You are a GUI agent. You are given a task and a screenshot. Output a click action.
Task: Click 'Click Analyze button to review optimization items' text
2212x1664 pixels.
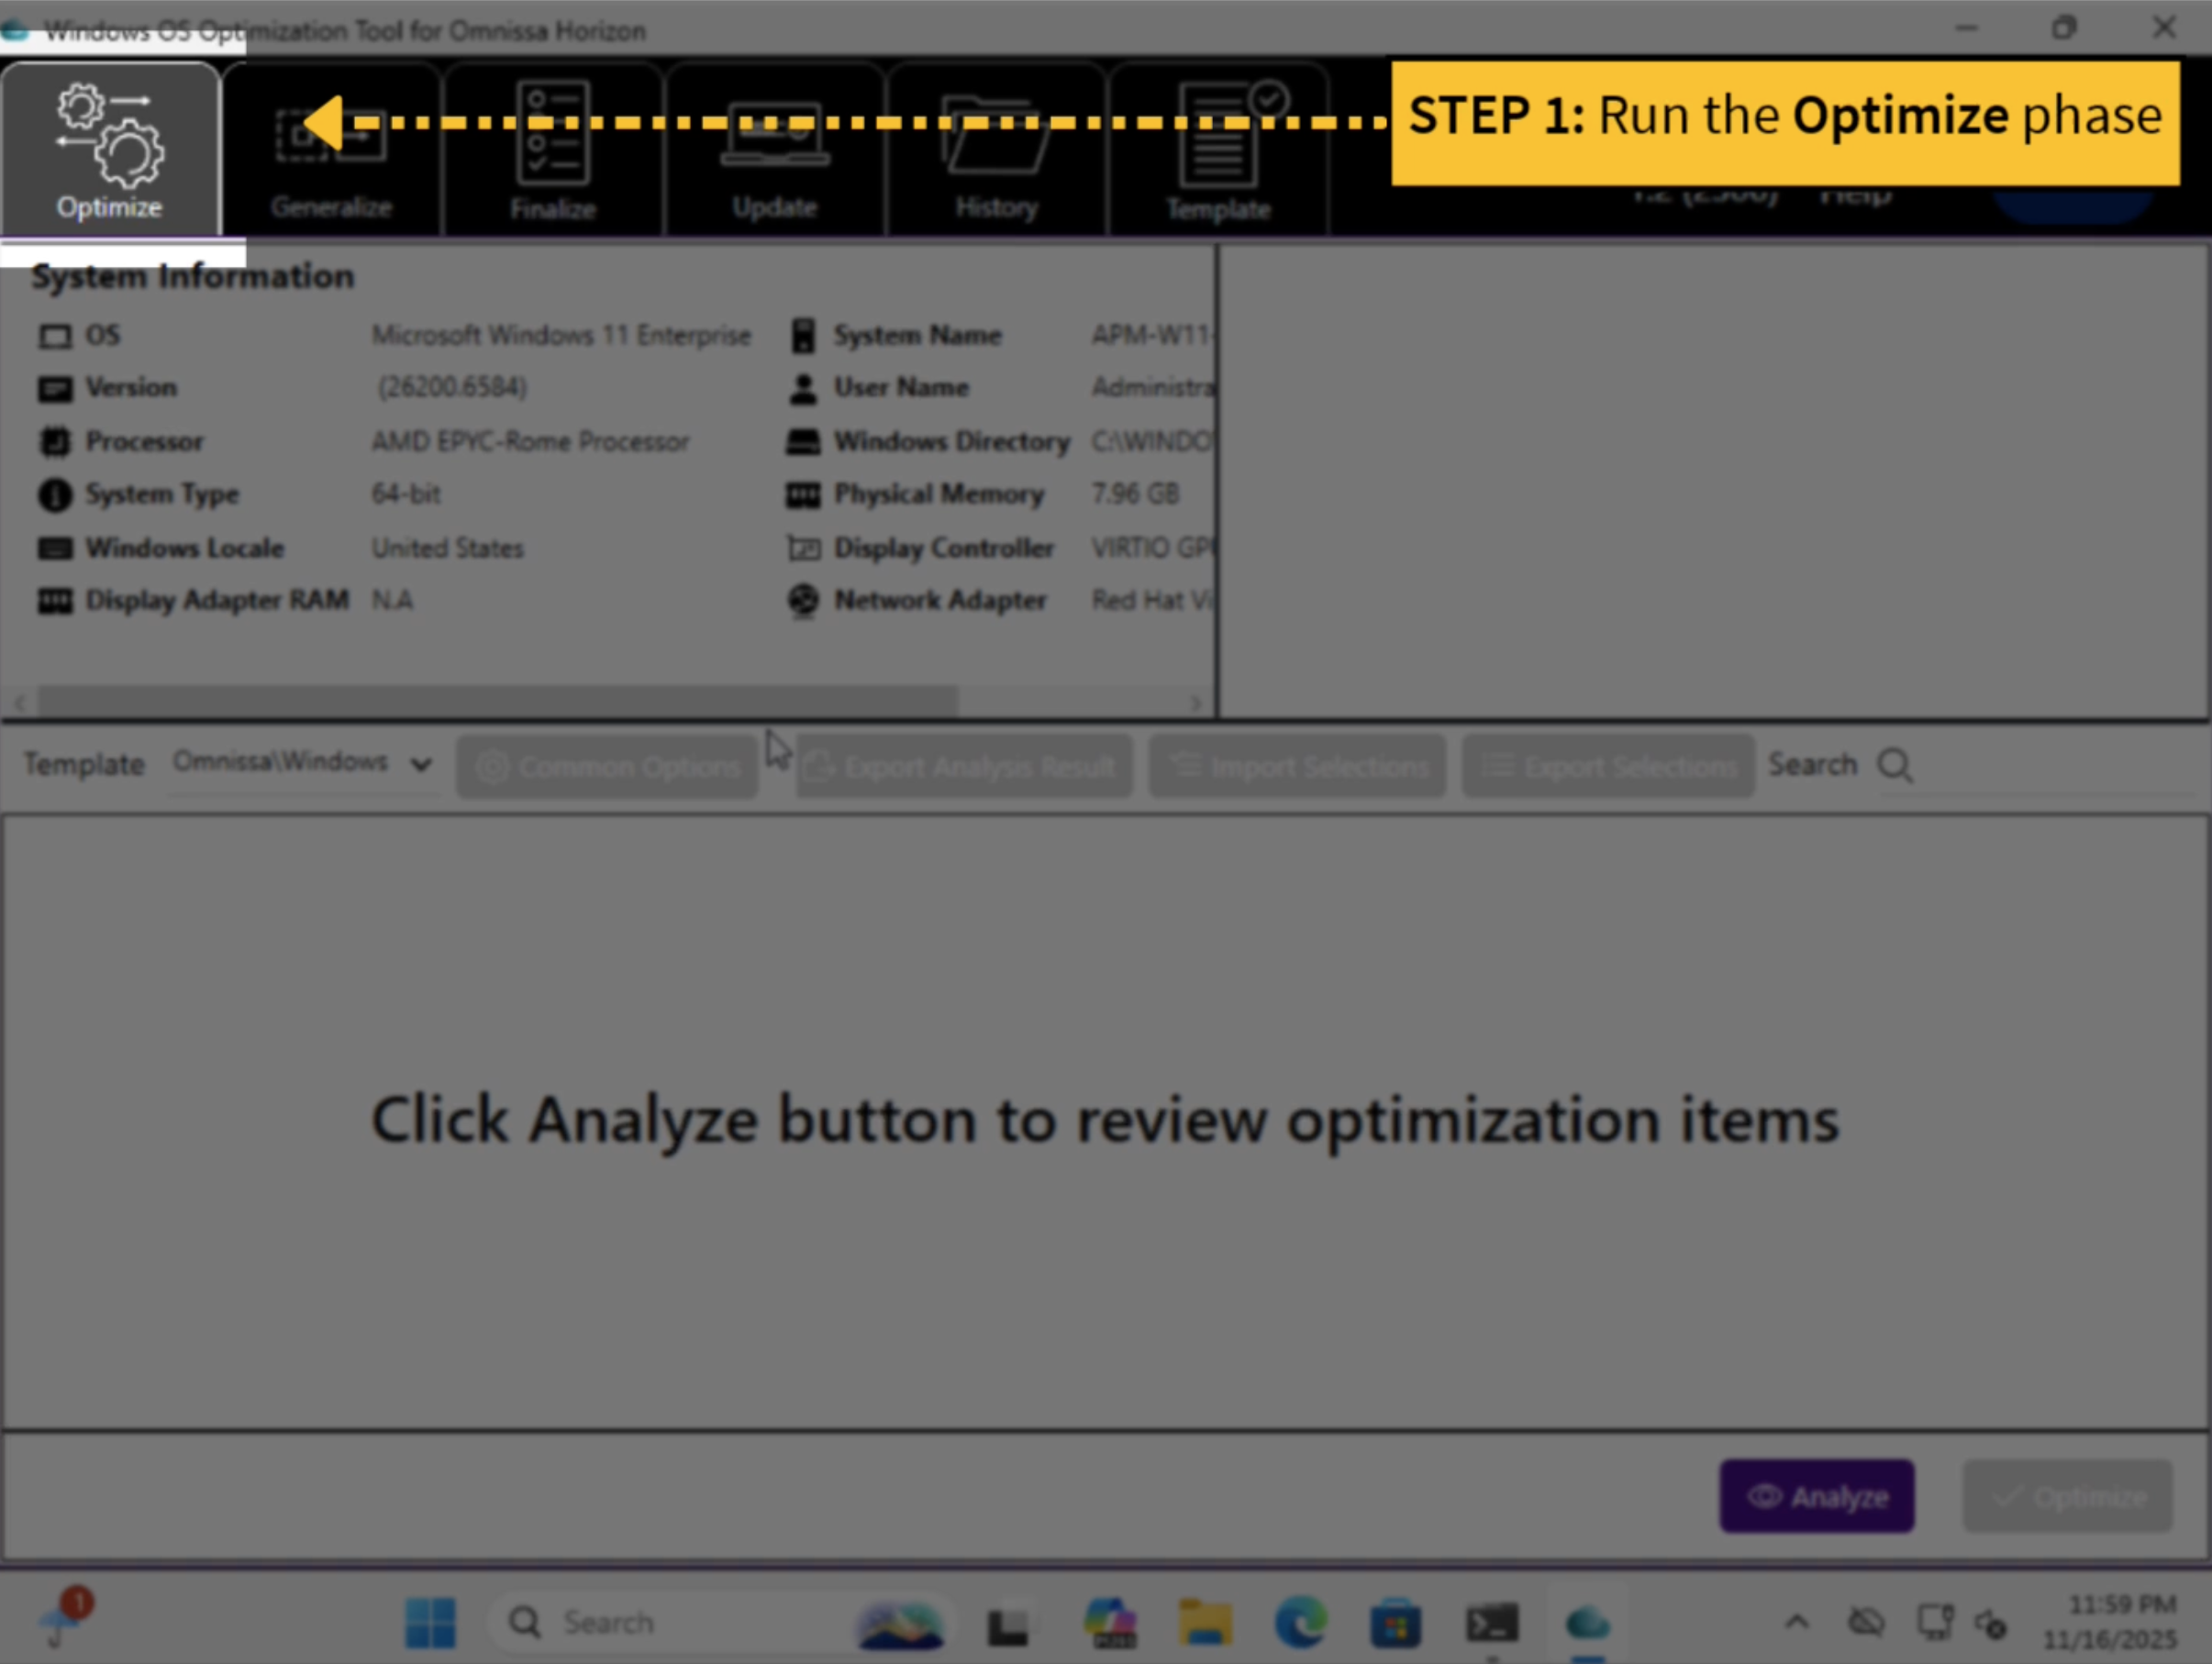[x=1105, y=1119]
